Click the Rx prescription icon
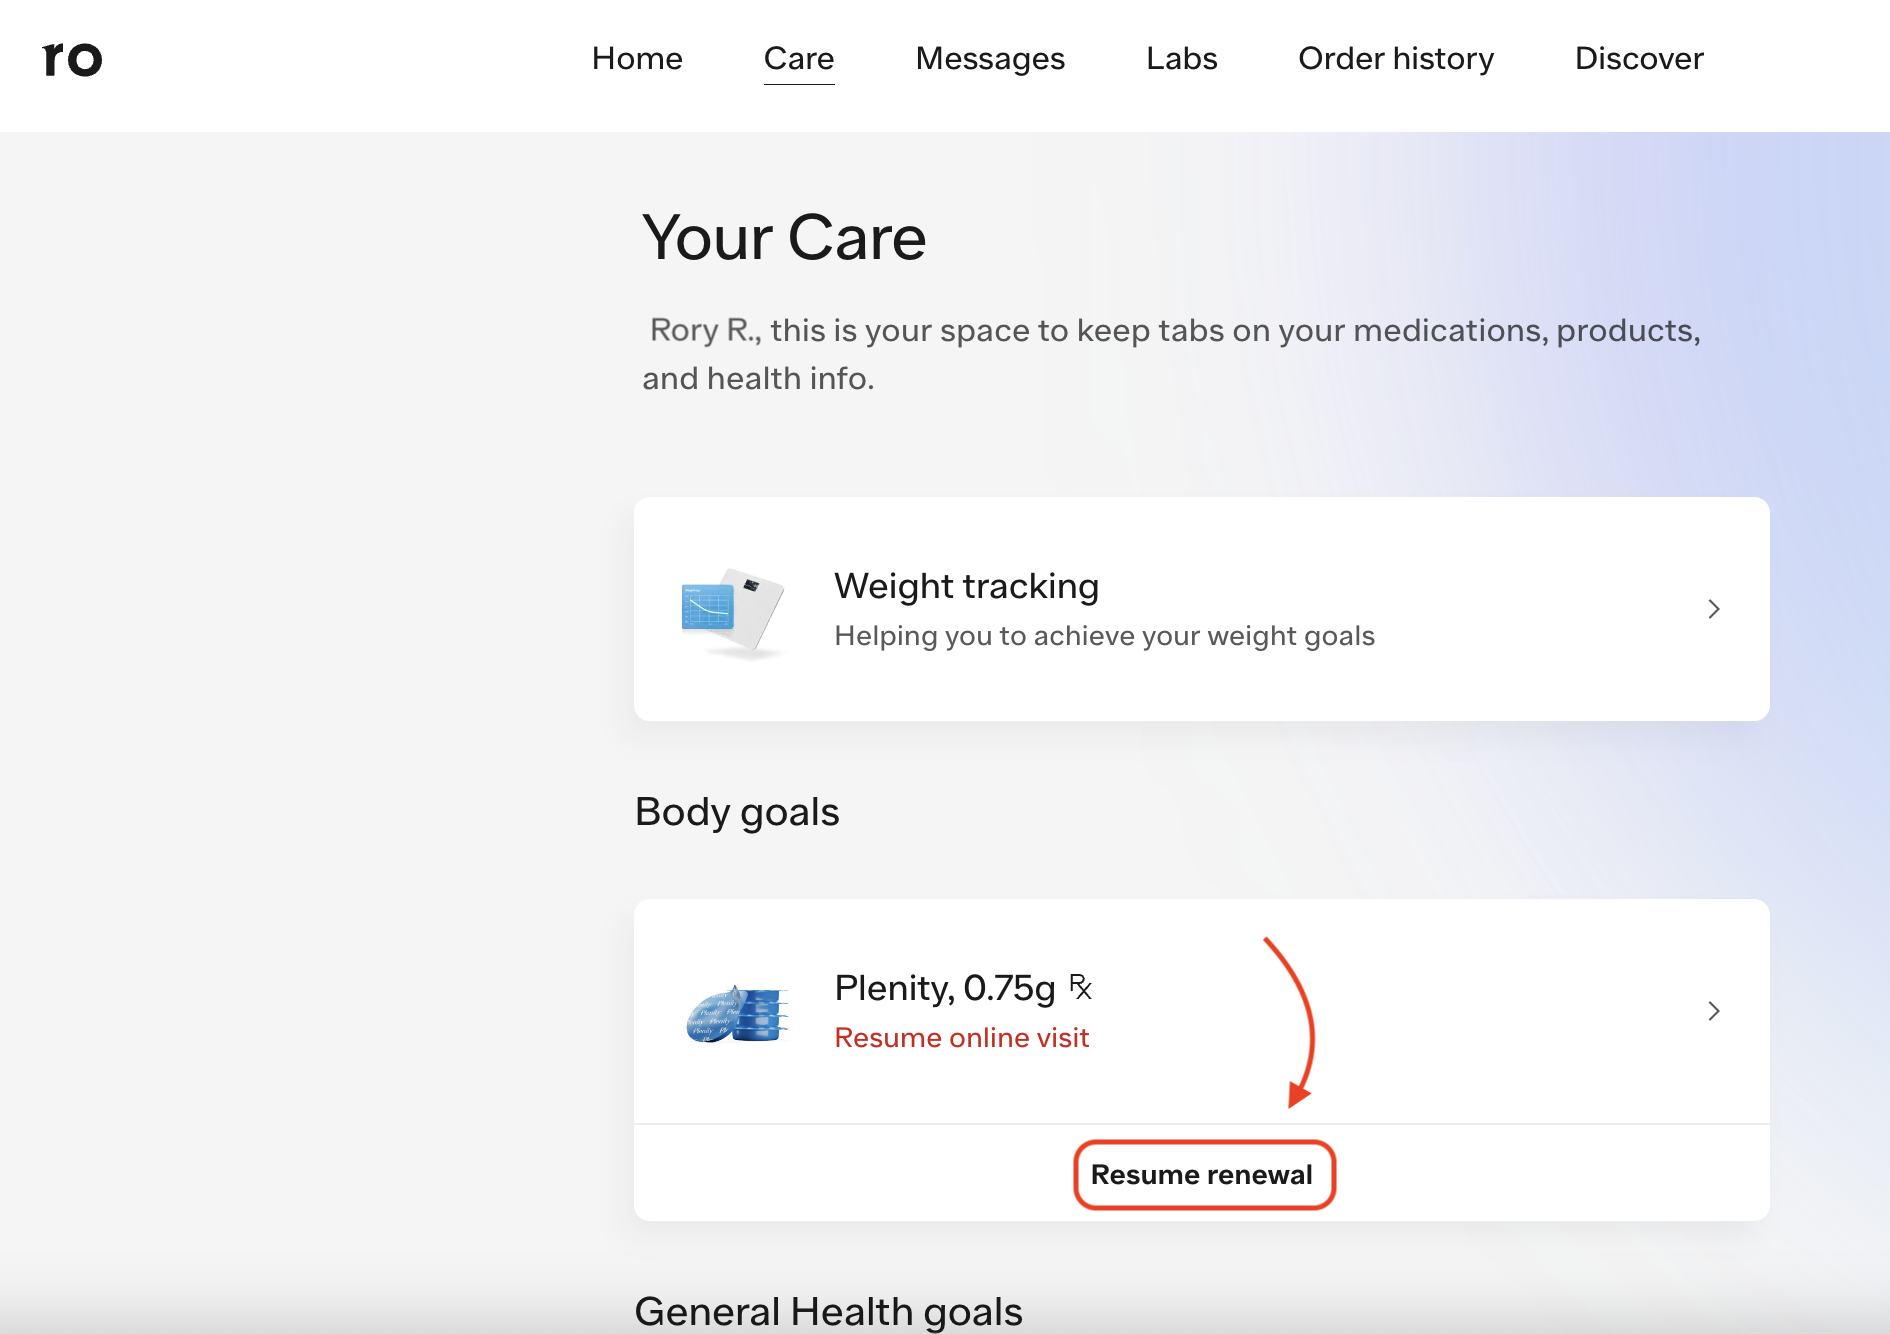 pyautogui.click(x=1081, y=986)
